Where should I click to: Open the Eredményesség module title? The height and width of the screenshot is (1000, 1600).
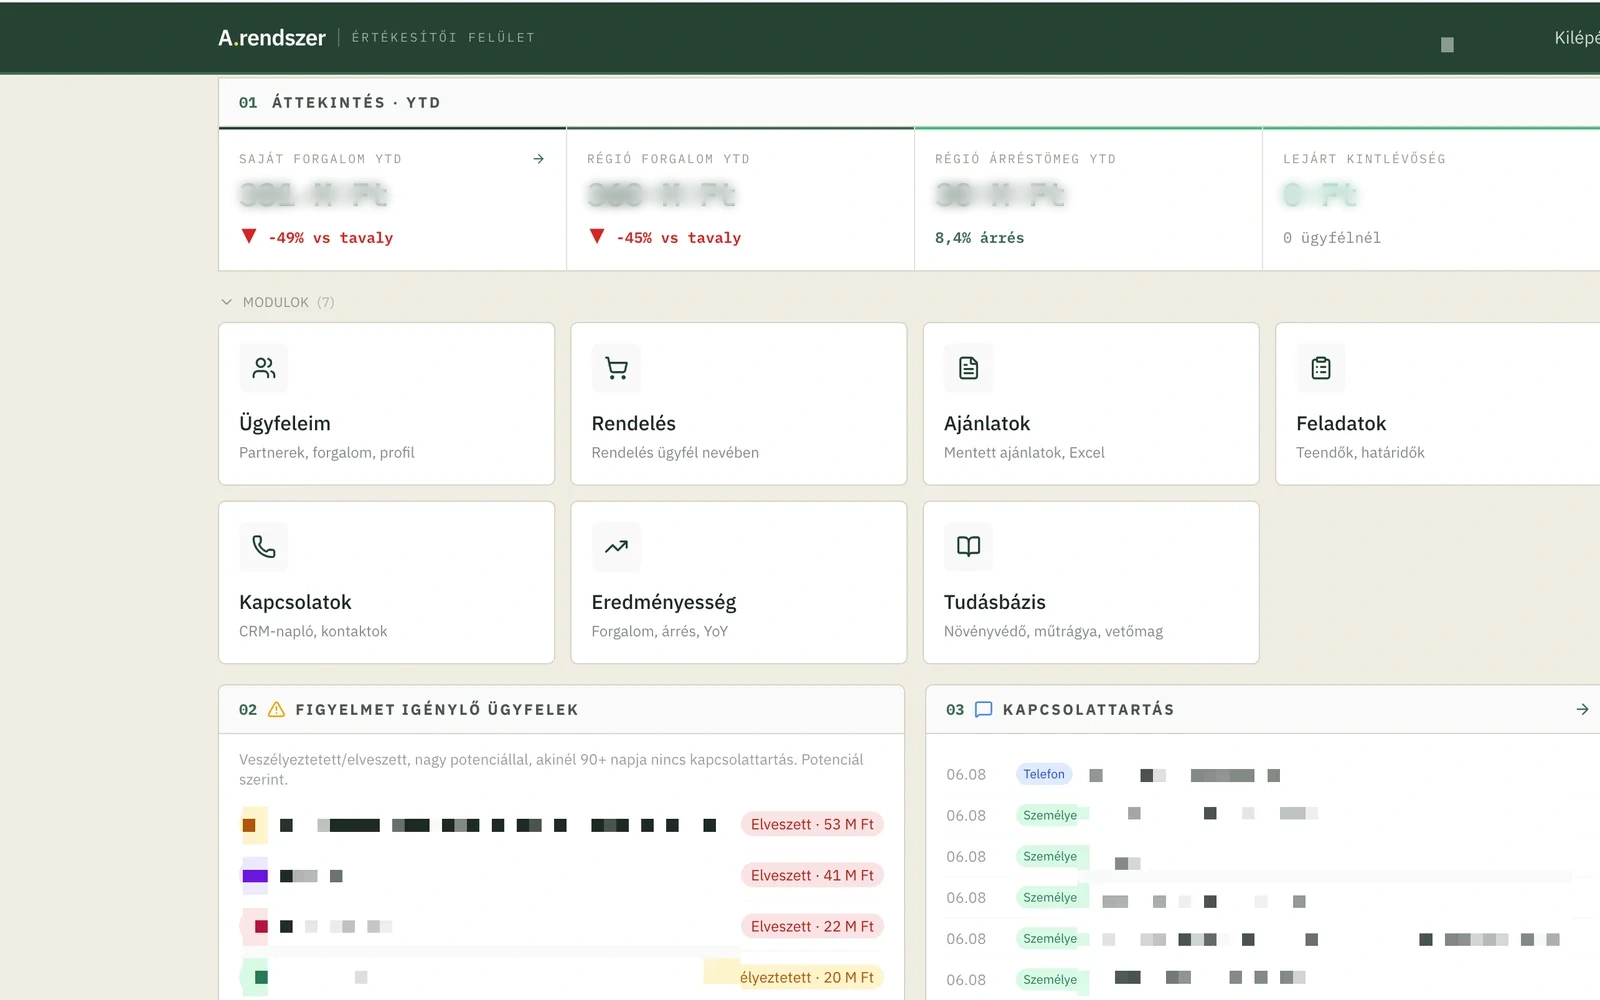pos(664,602)
